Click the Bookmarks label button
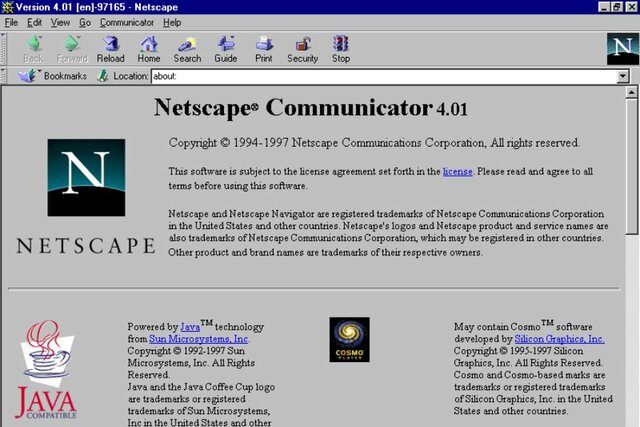This screenshot has height=427, width=640. [65, 76]
